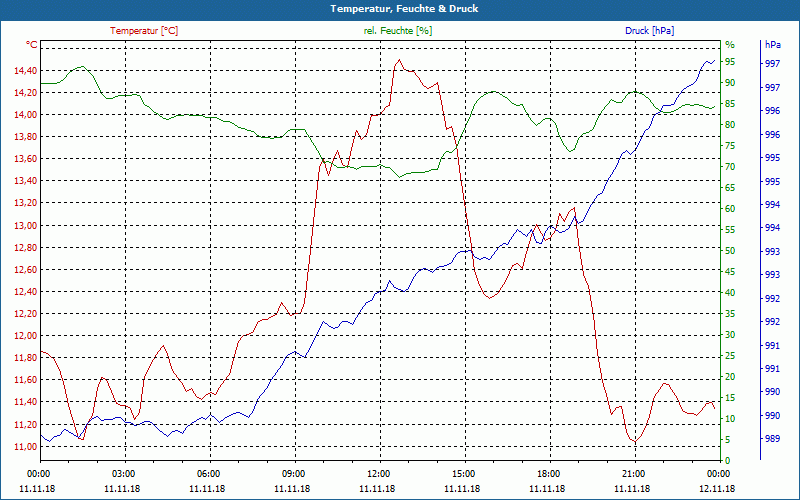Image resolution: width=800 pixels, height=500 pixels.
Task: Click the 989 hPa pressure tick label
Action: tap(772, 438)
